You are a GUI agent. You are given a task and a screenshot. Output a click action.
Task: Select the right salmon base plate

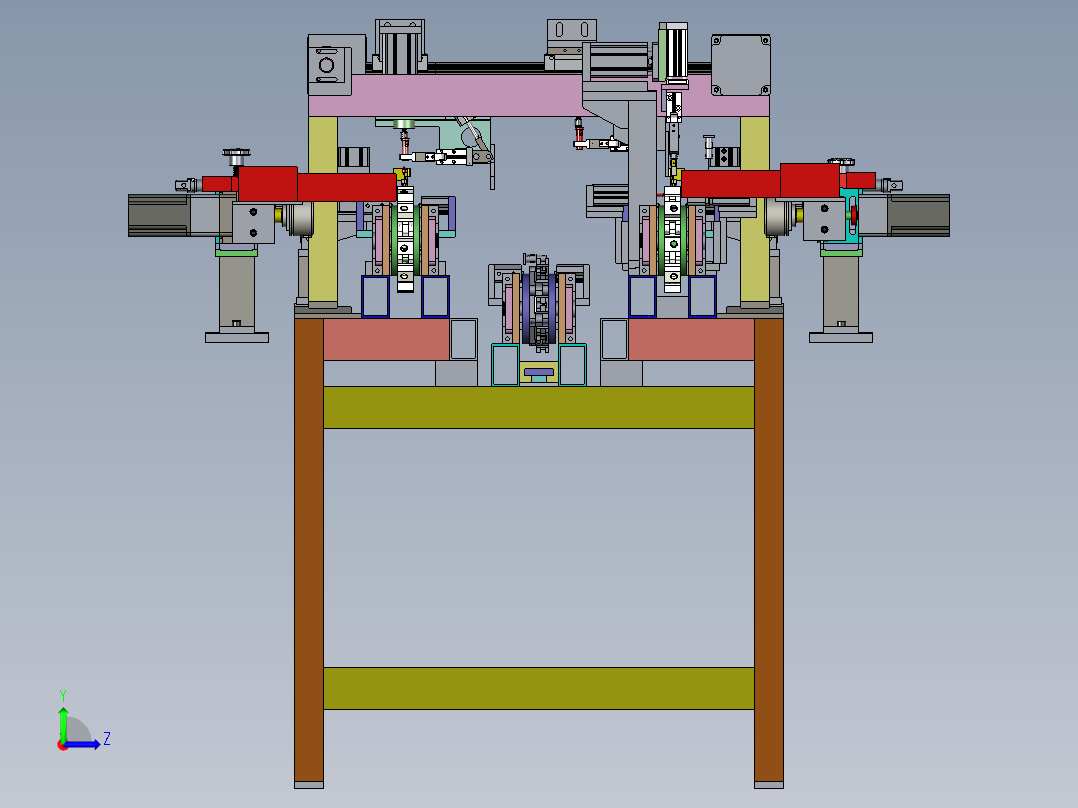click(x=691, y=339)
